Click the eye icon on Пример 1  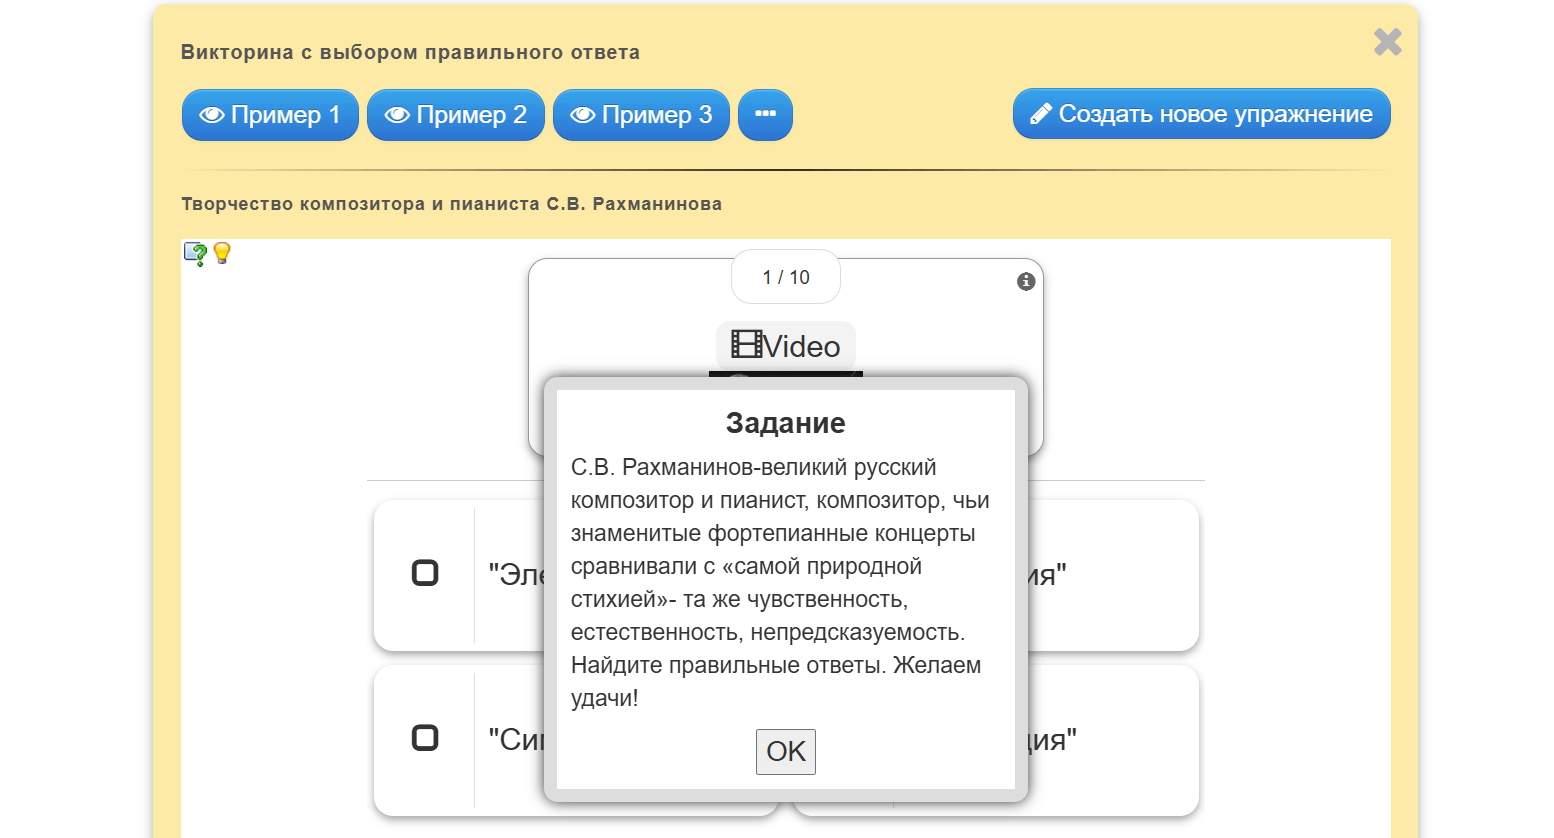pos(212,114)
